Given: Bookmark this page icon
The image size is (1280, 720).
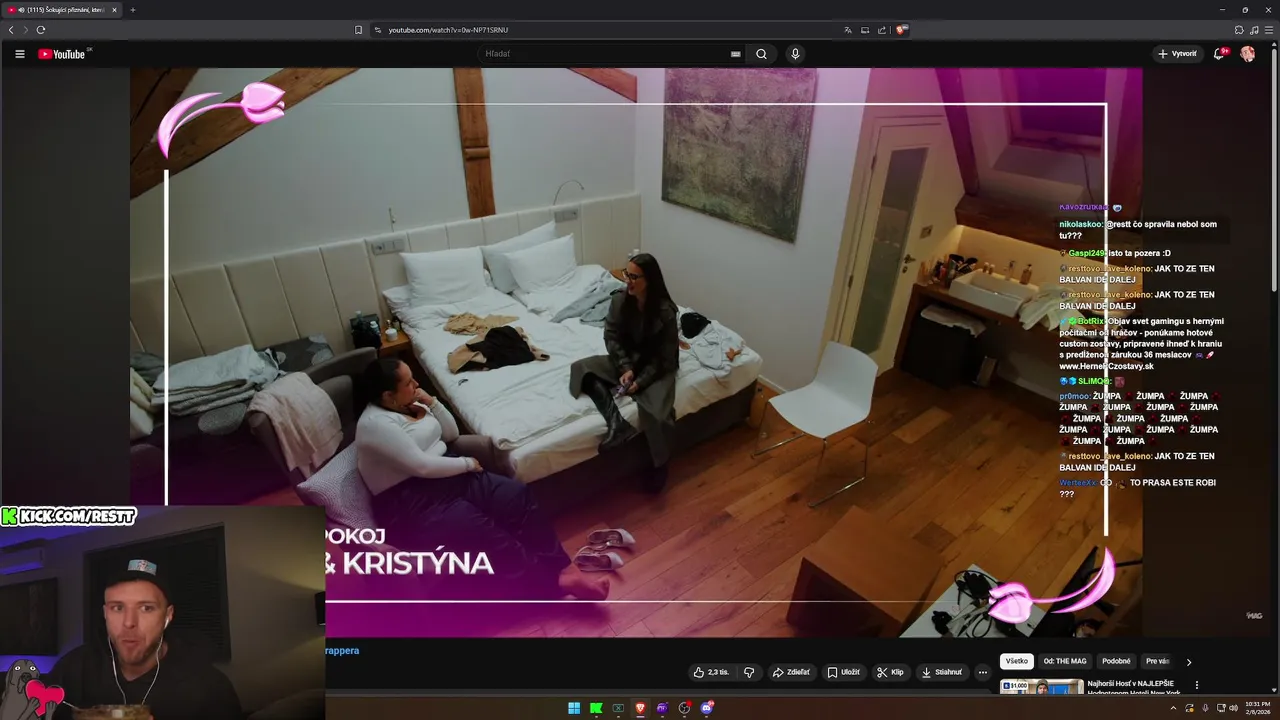Looking at the screenshot, I should point(359,30).
